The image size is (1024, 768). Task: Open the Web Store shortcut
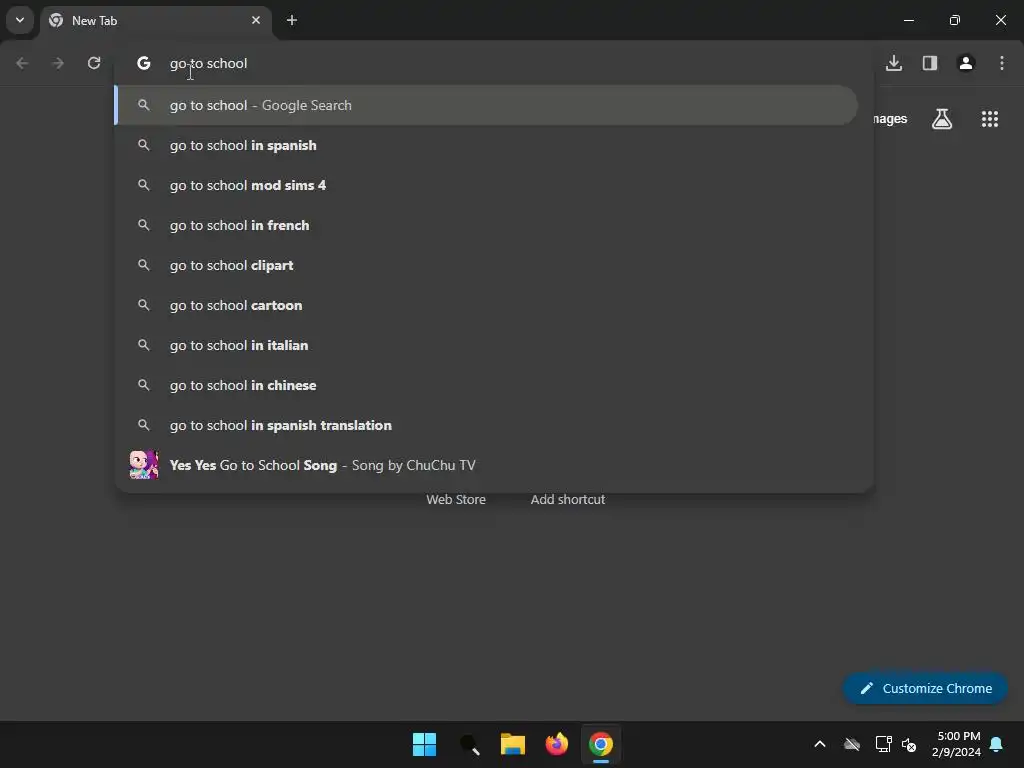click(456, 500)
